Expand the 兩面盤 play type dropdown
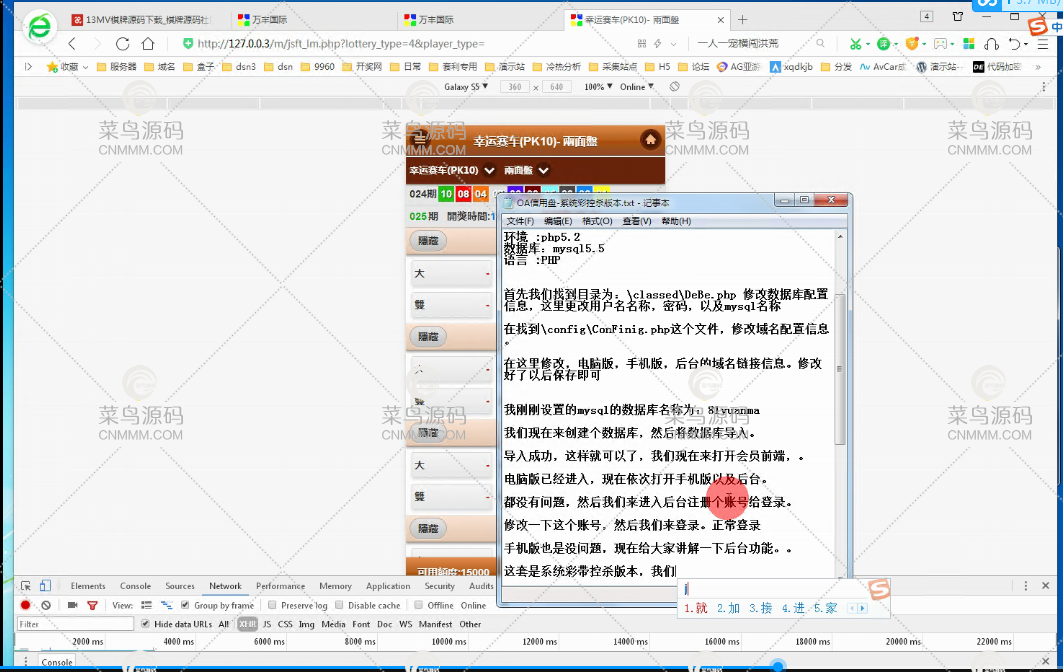Image resolution: width=1063 pixels, height=672 pixels. [544, 170]
